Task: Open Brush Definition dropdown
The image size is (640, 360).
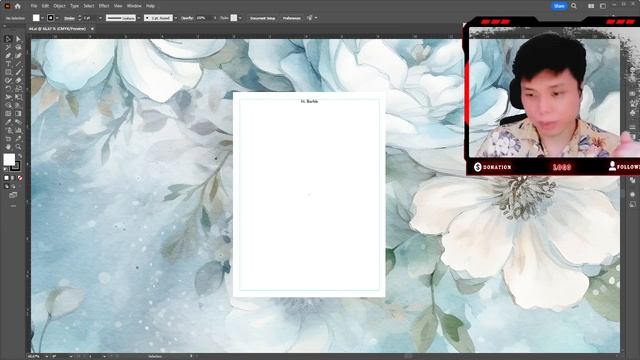Action: tap(176, 18)
